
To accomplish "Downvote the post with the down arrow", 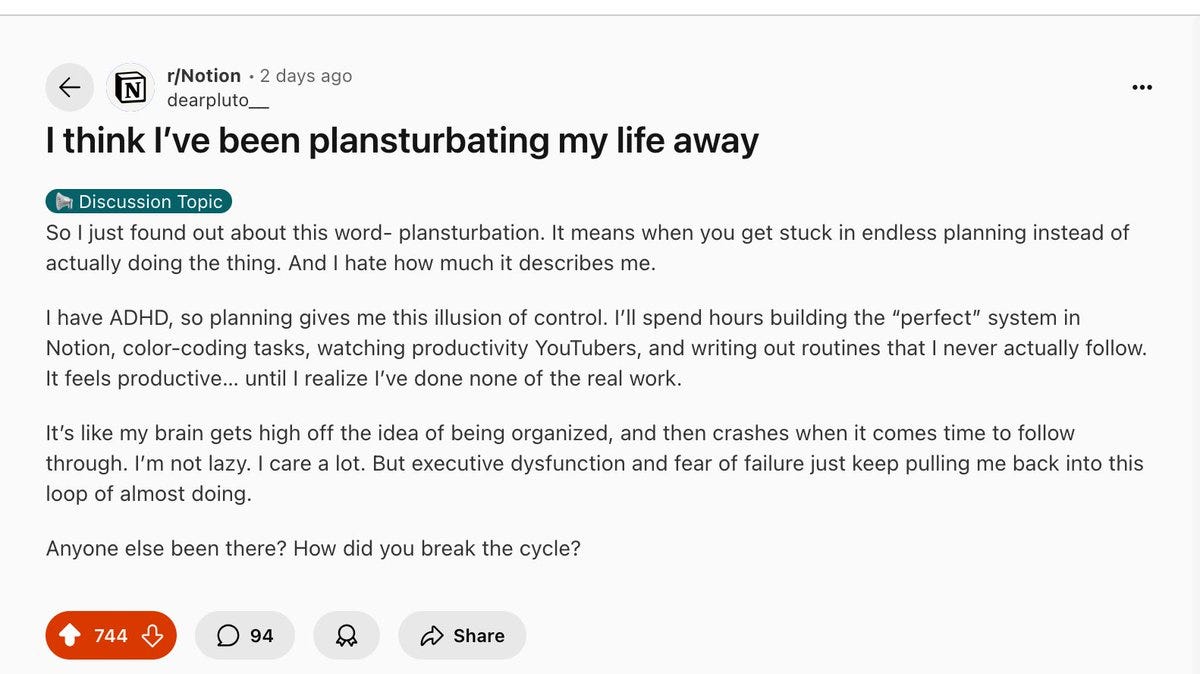I will coord(152,636).
